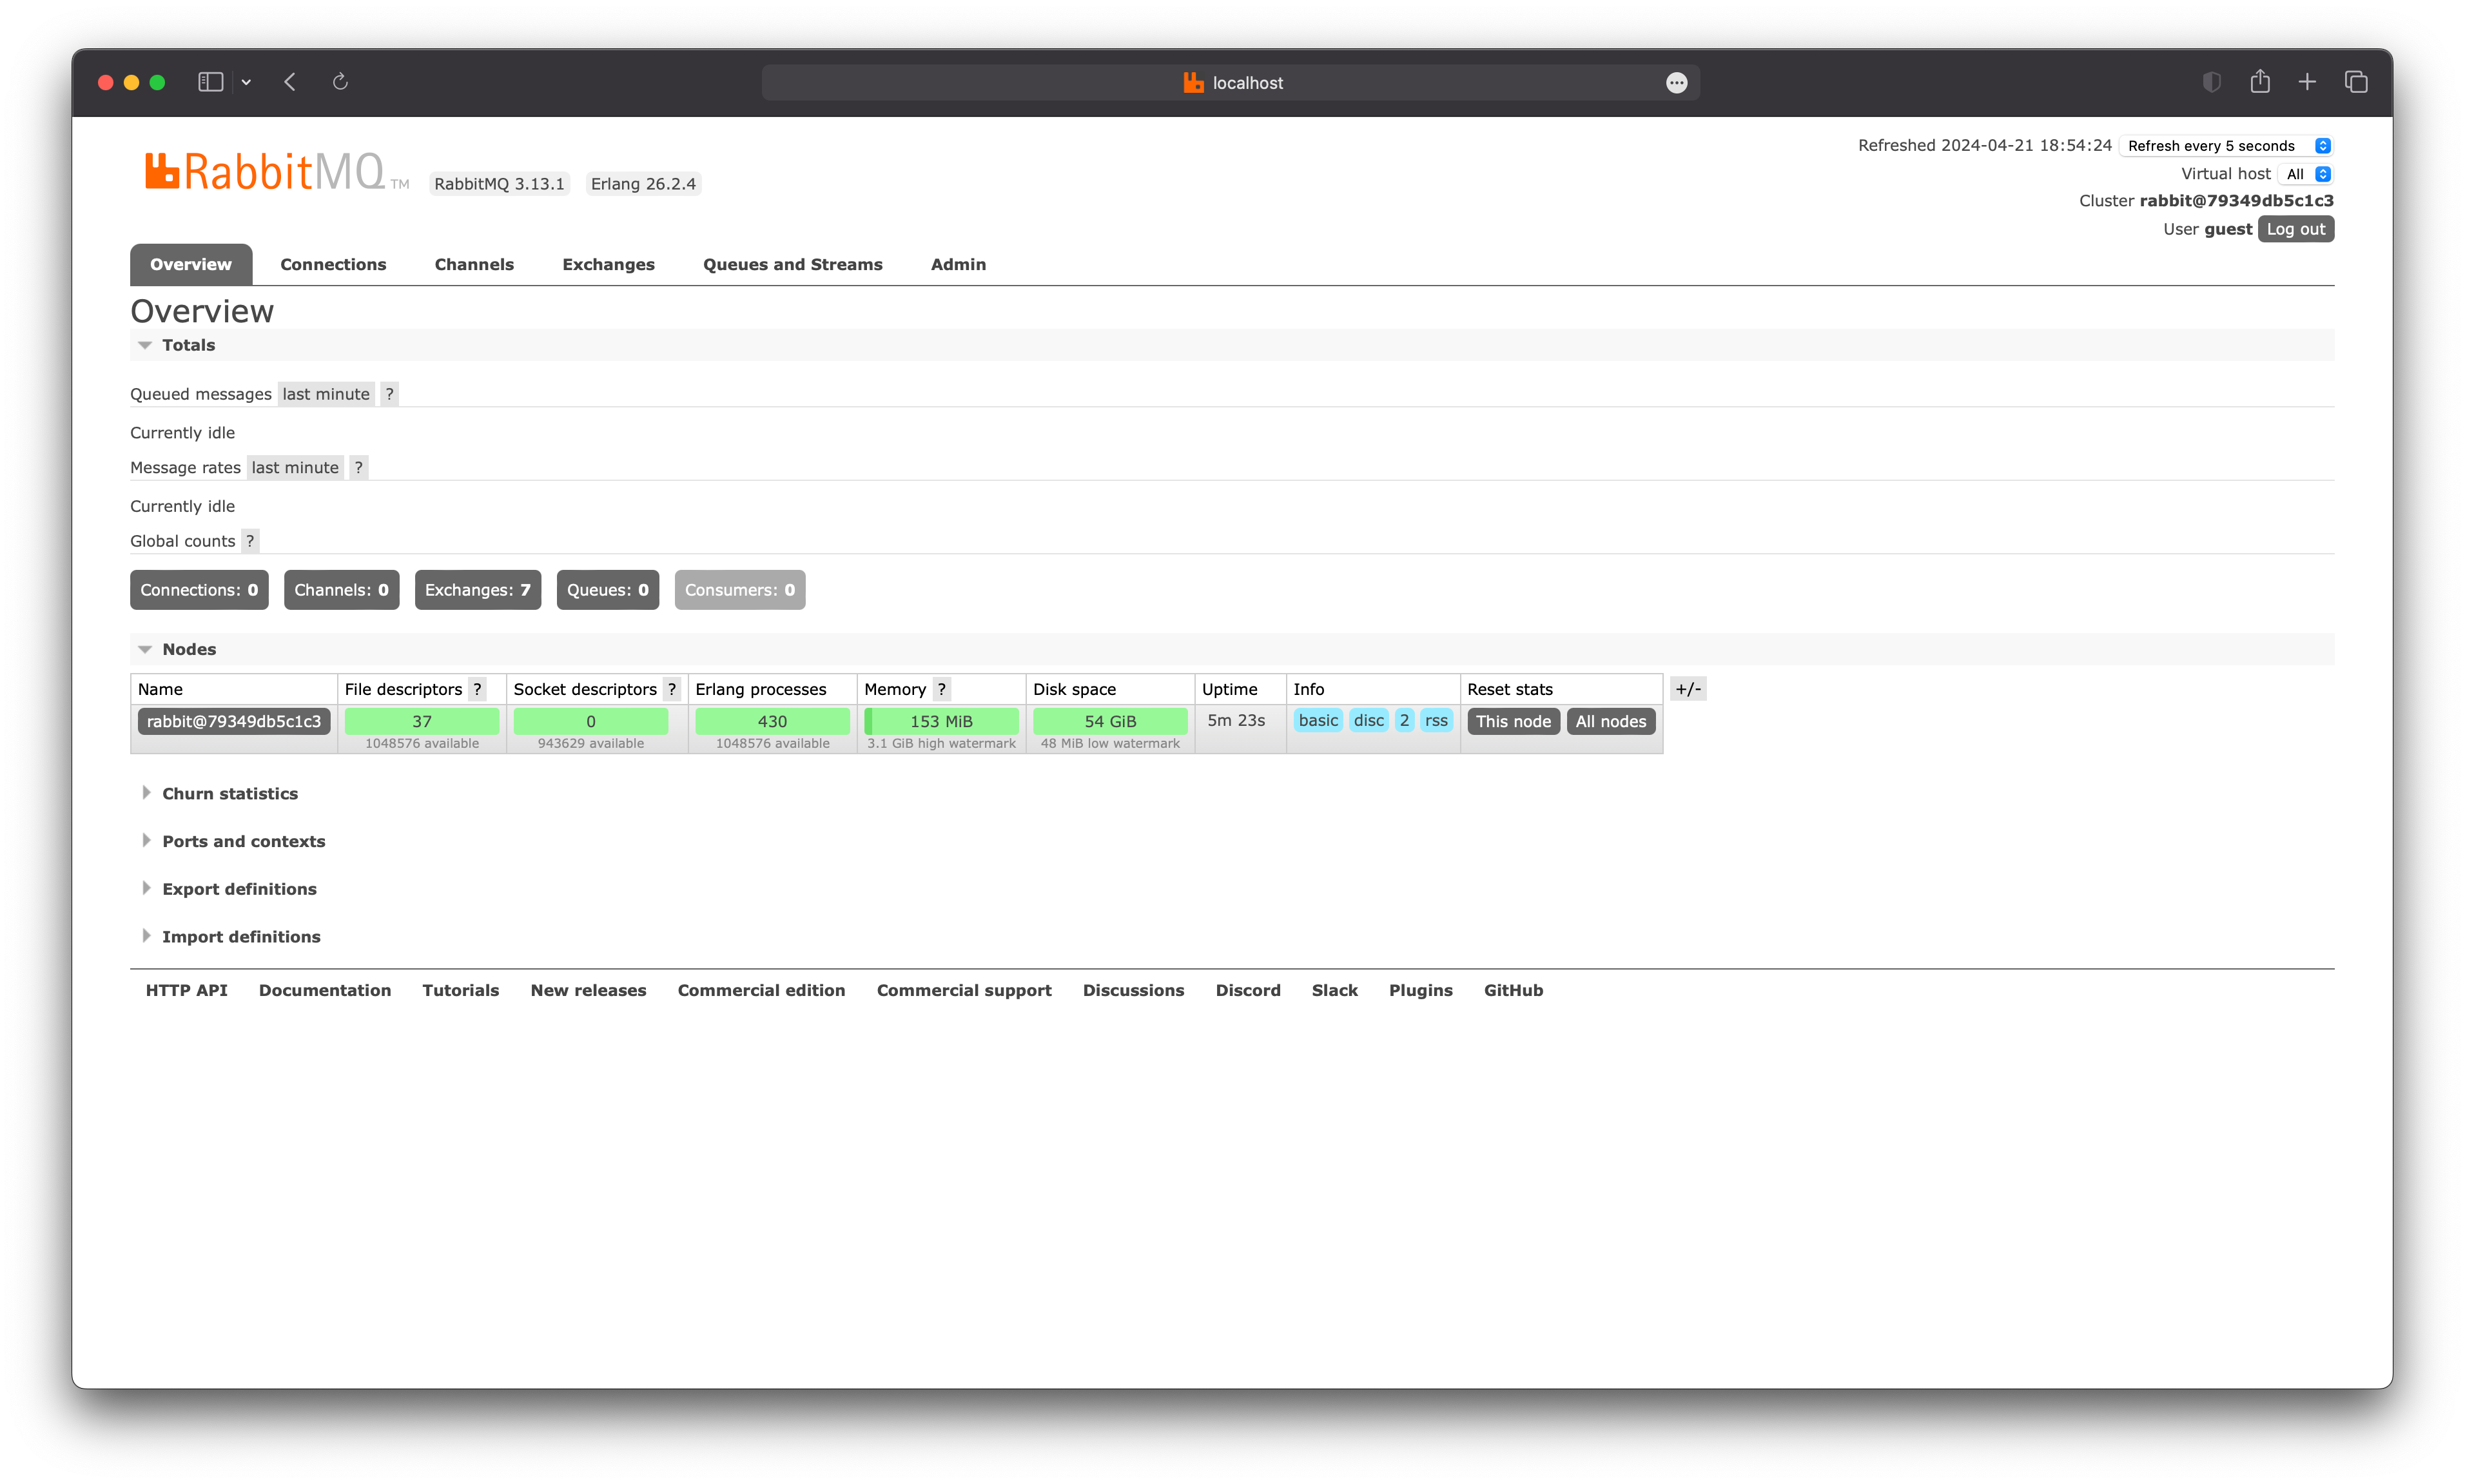Switch to the Queues and Streams tab
The image size is (2465, 1484).
coord(792,264)
